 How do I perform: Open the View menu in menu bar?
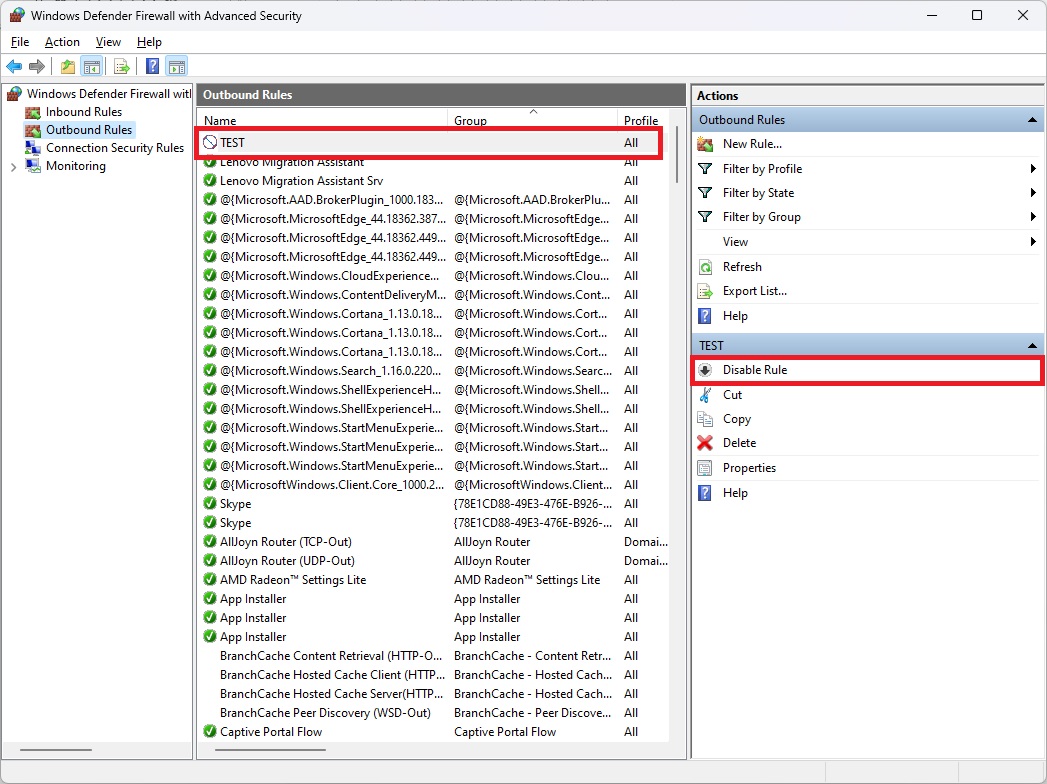108,41
